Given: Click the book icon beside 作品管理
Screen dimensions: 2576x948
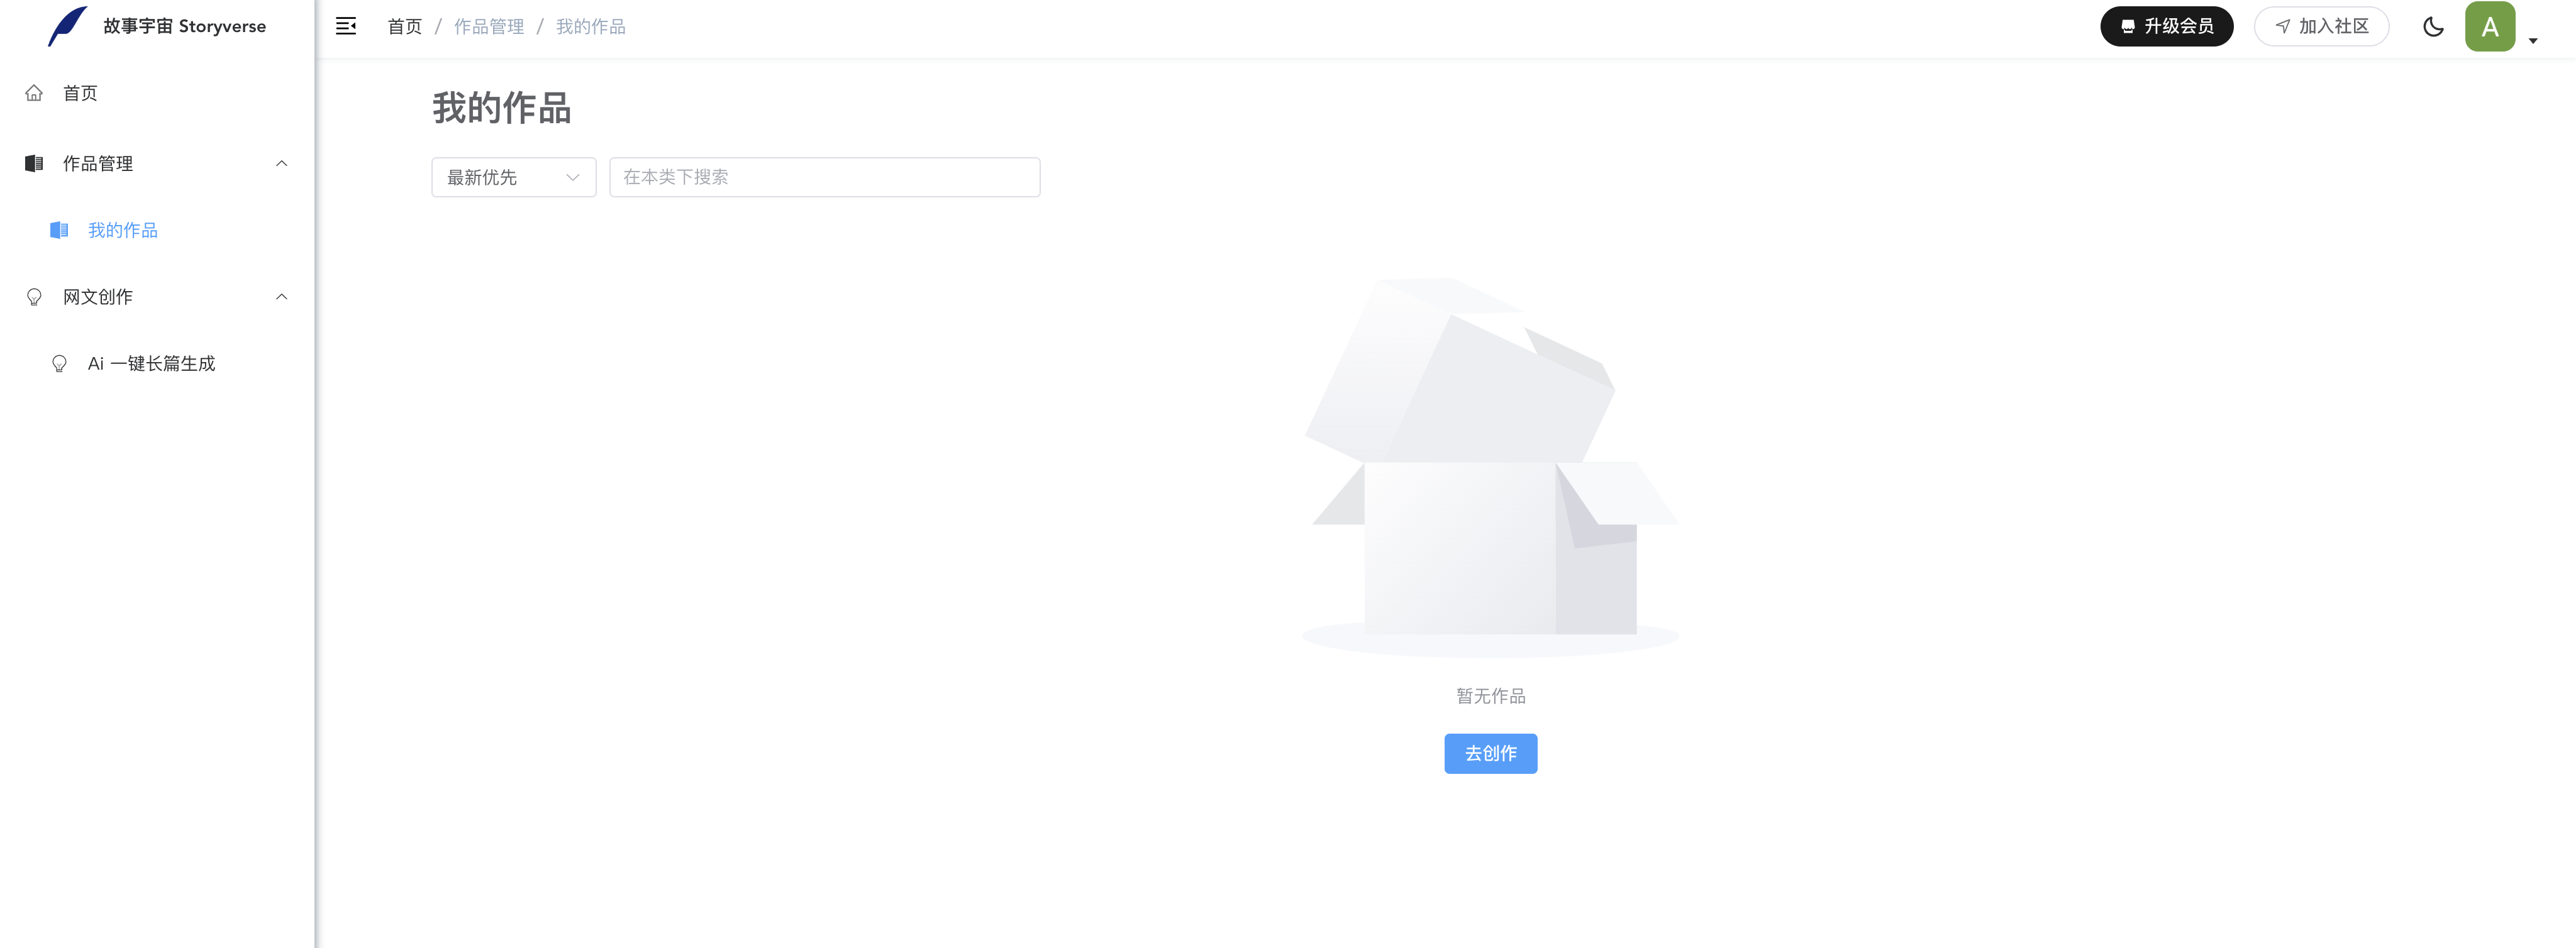Looking at the screenshot, I should [x=34, y=163].
